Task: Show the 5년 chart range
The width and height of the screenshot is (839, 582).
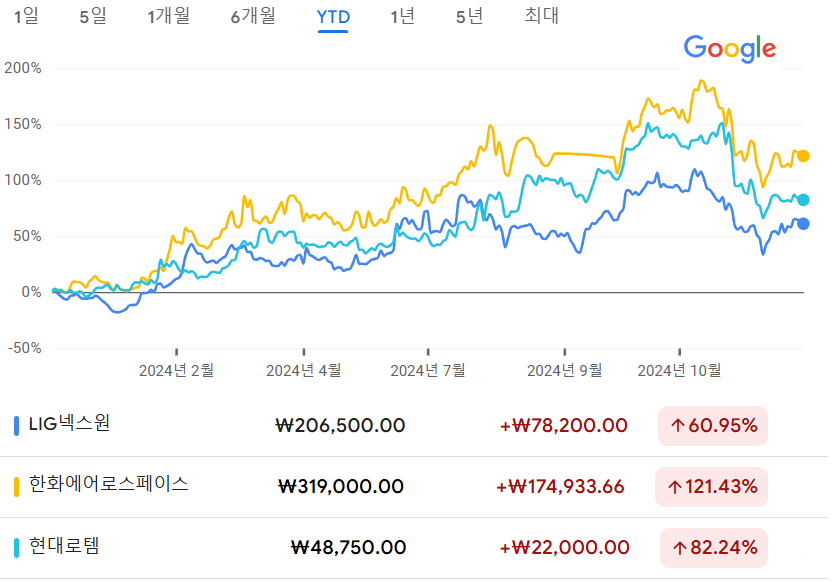Action: pos(469,16)
